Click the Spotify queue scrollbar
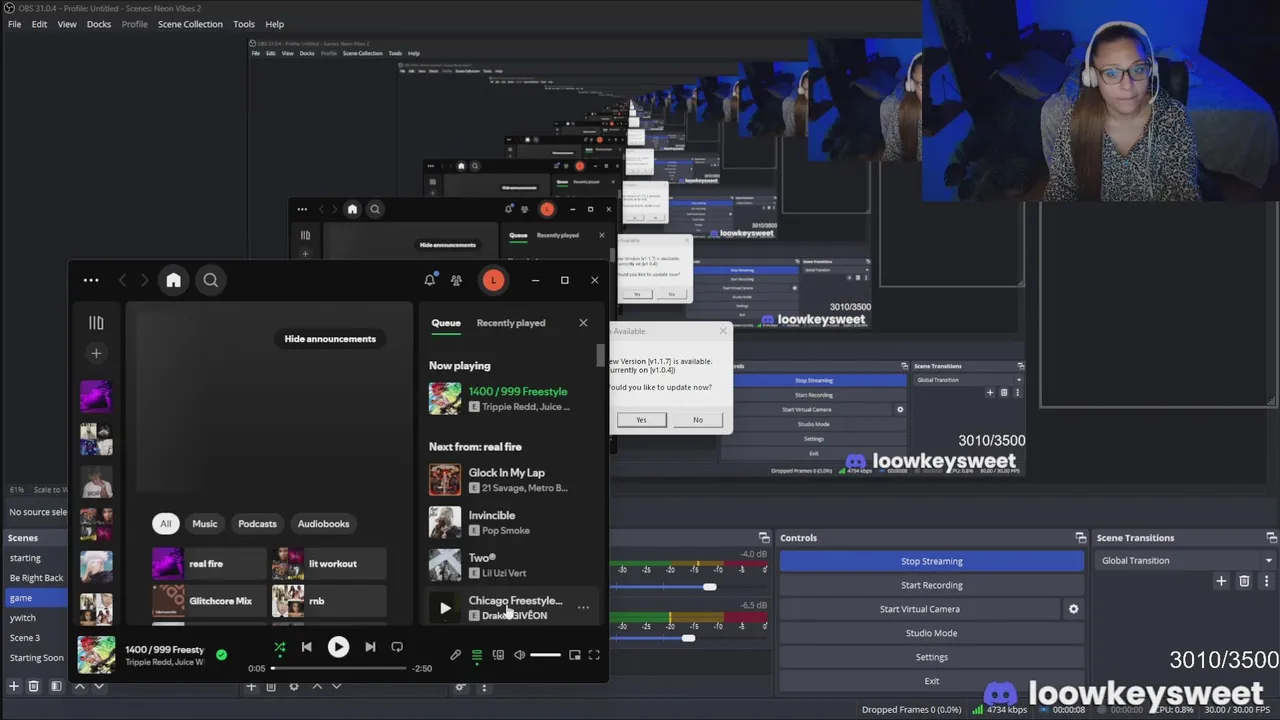This screenshot has width=1280, height=720. point(601,356)
